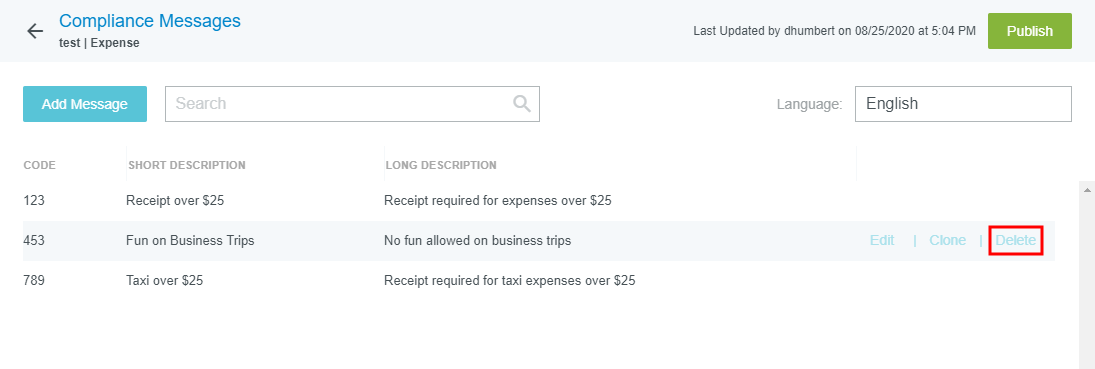
Task: Focus the Search input field
Action: coord(352,104)
